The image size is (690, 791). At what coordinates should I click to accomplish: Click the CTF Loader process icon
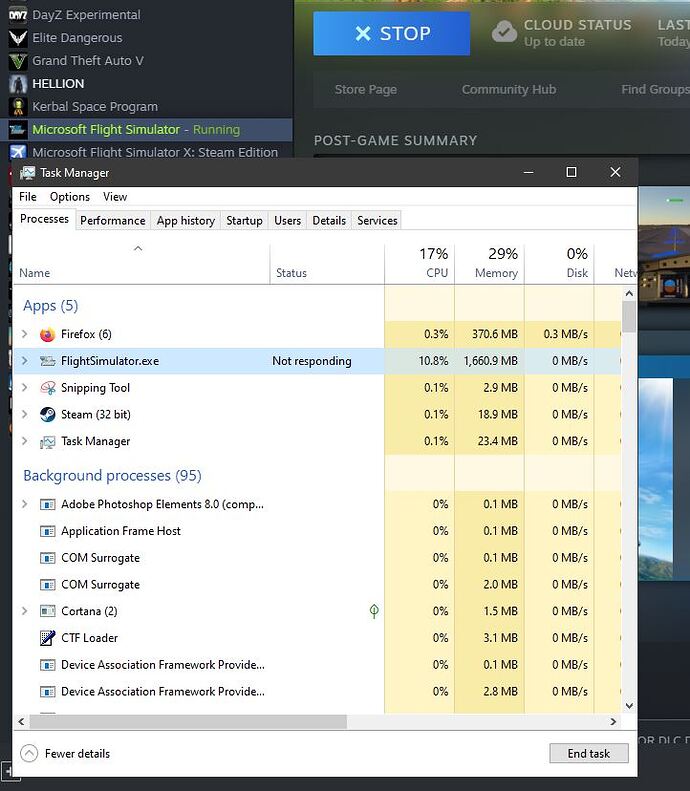[x=48, y=638]
